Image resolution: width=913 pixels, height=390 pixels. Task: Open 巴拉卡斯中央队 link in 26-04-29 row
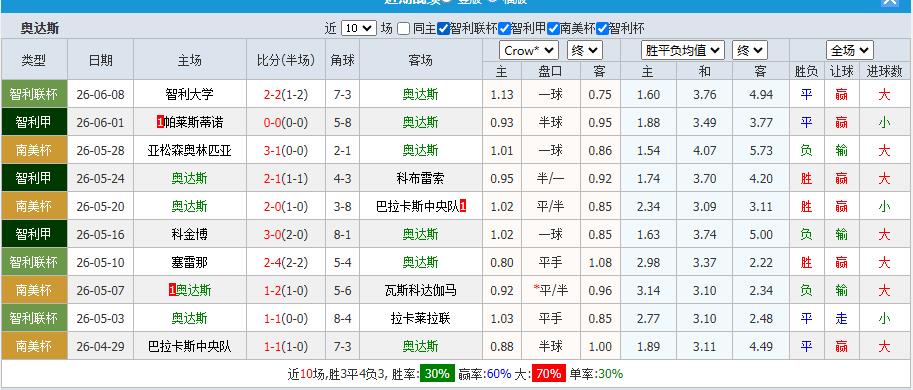tap(190, 346)
